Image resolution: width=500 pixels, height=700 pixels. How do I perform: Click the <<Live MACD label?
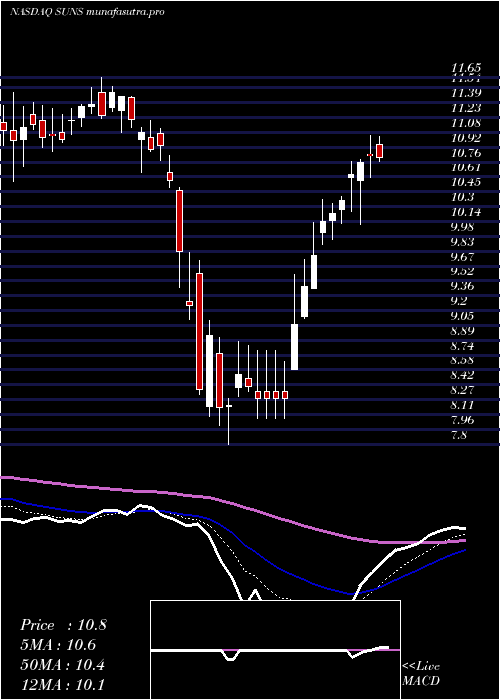[421, 674]
